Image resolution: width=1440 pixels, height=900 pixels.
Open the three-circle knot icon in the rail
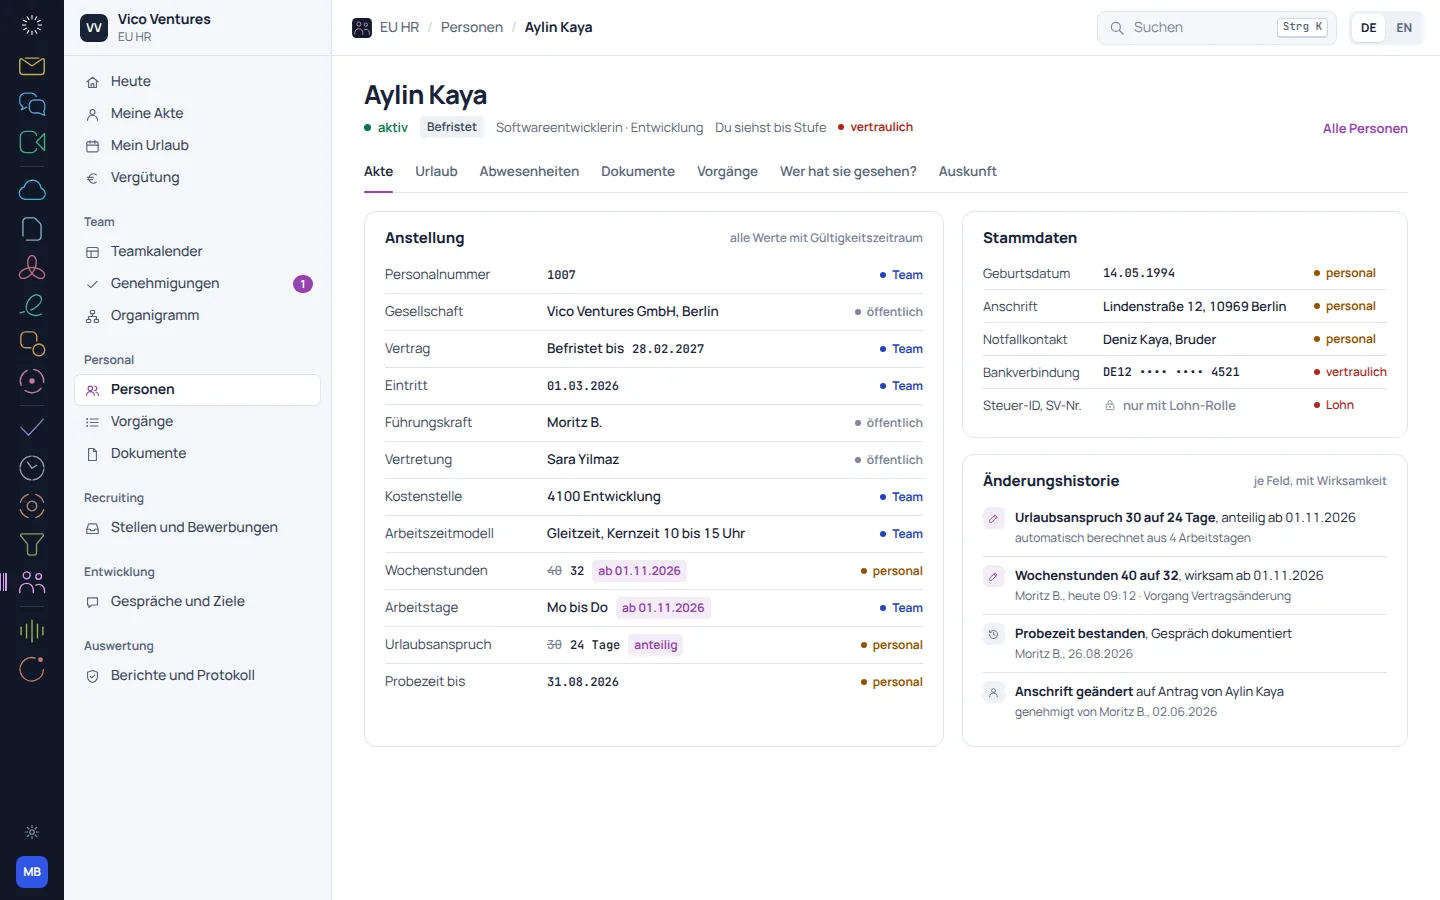[x=32, y=267]
